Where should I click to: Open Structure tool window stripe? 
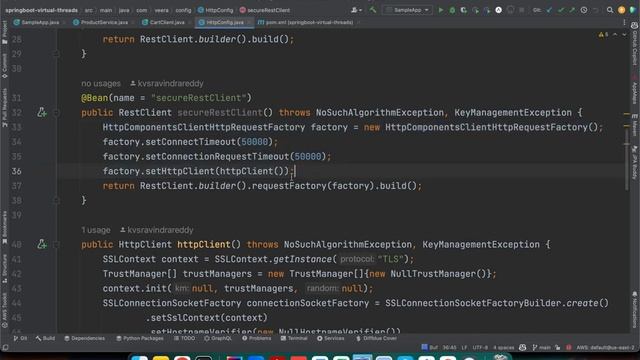click(4, 269)
